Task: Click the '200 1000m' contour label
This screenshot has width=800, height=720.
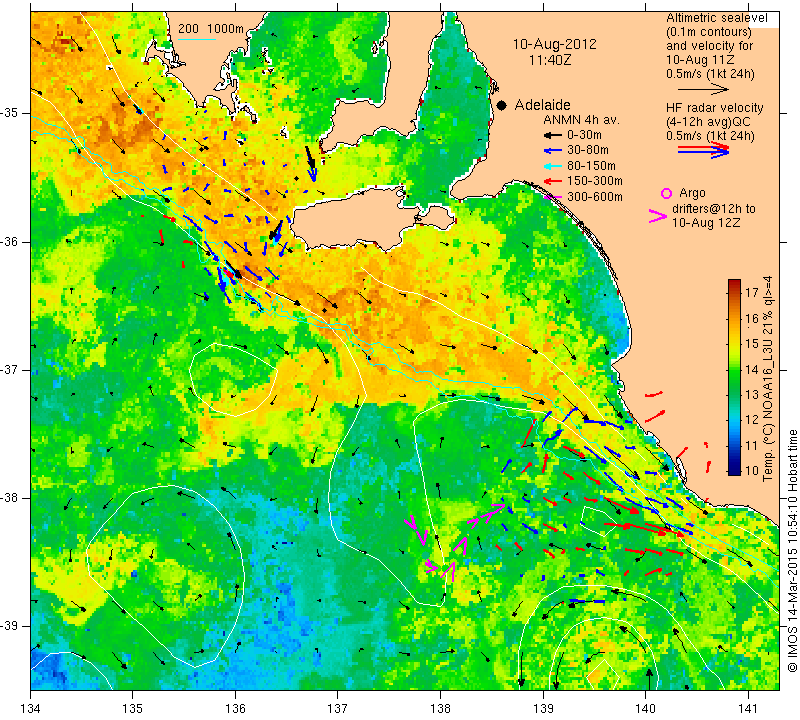Action: [x=211, y=29]
